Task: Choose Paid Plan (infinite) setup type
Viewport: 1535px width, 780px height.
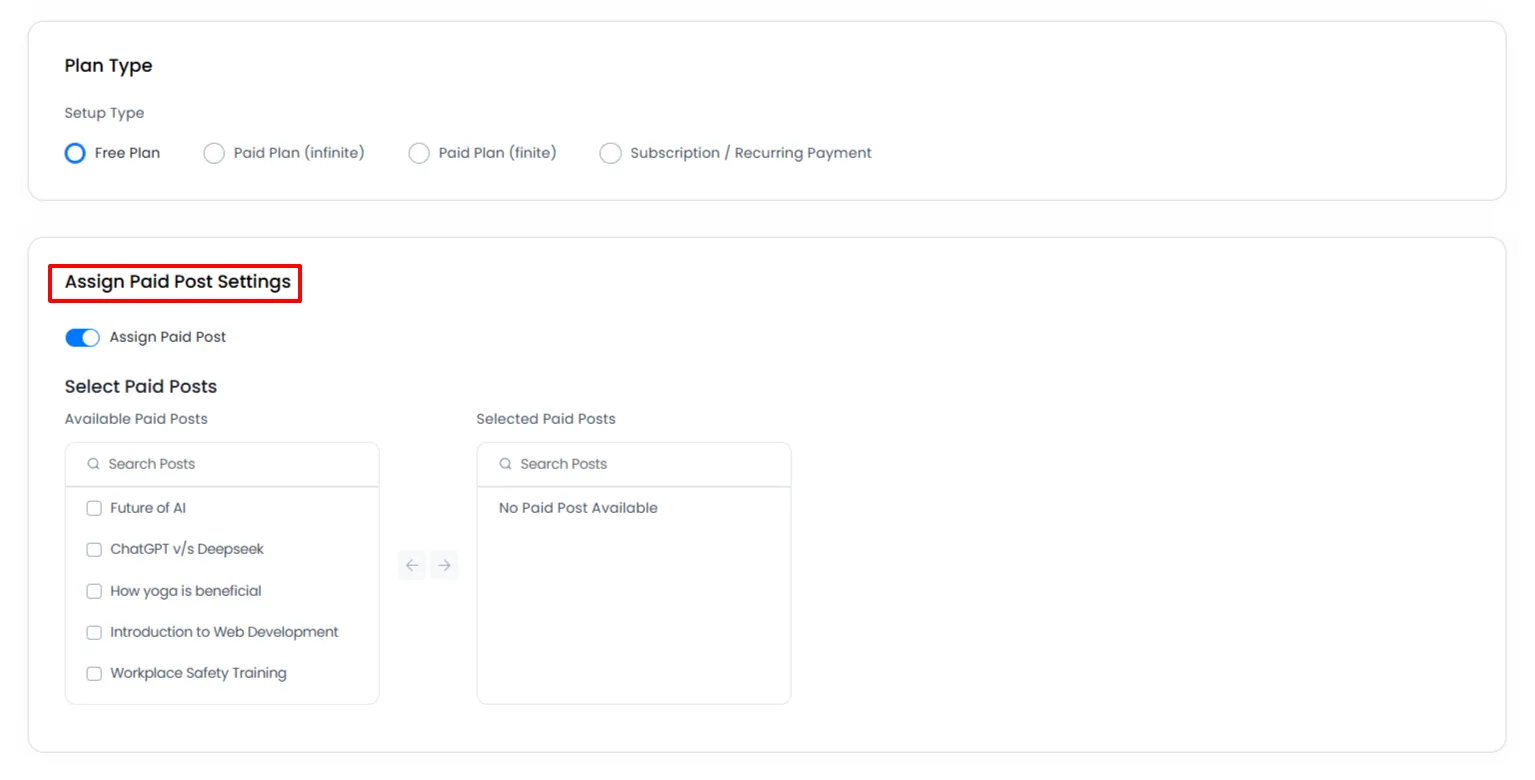Action: pyautogui.click(x=213, y=152)
